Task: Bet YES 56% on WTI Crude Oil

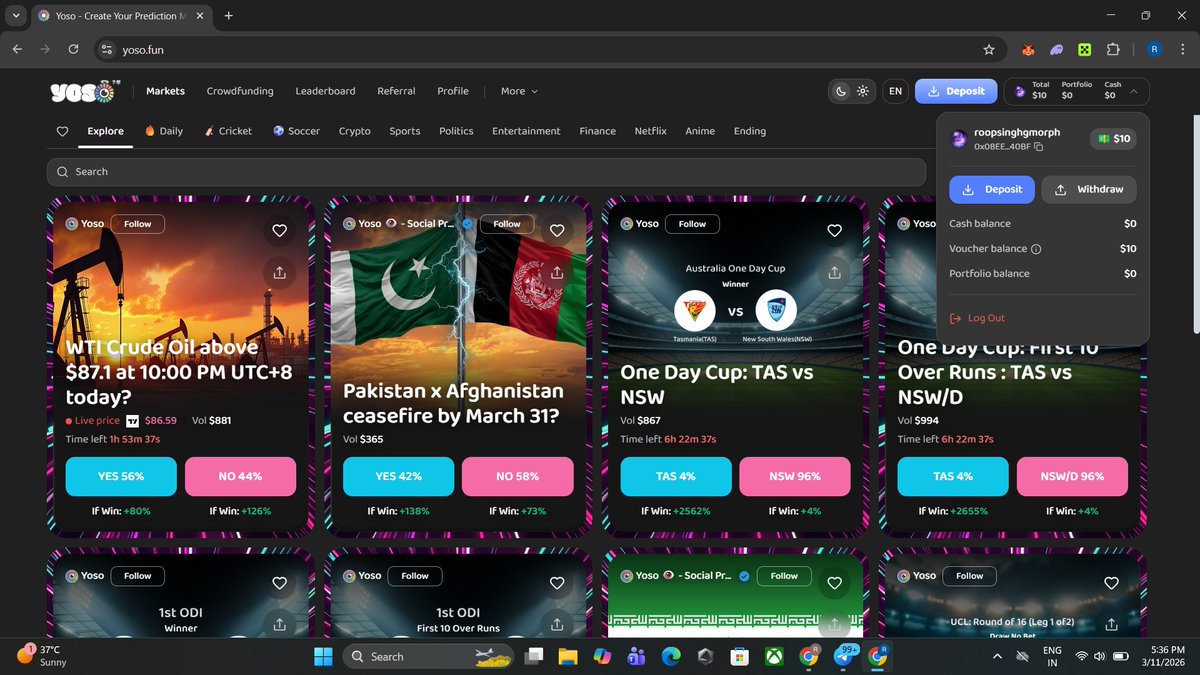Action: click(121, 476)
